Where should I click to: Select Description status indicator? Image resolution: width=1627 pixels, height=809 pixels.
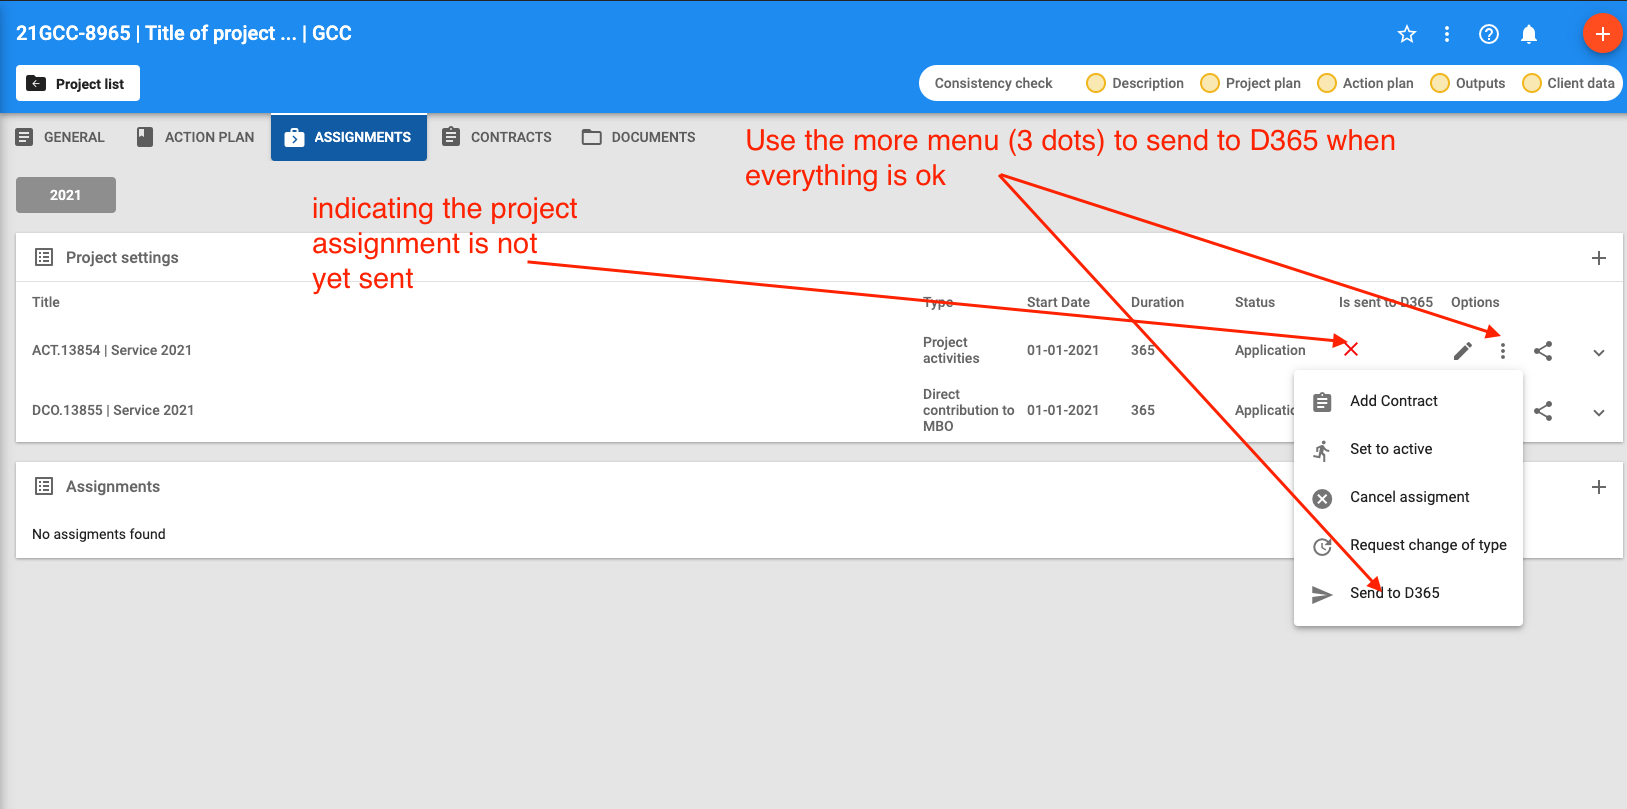pos(1135,83)
